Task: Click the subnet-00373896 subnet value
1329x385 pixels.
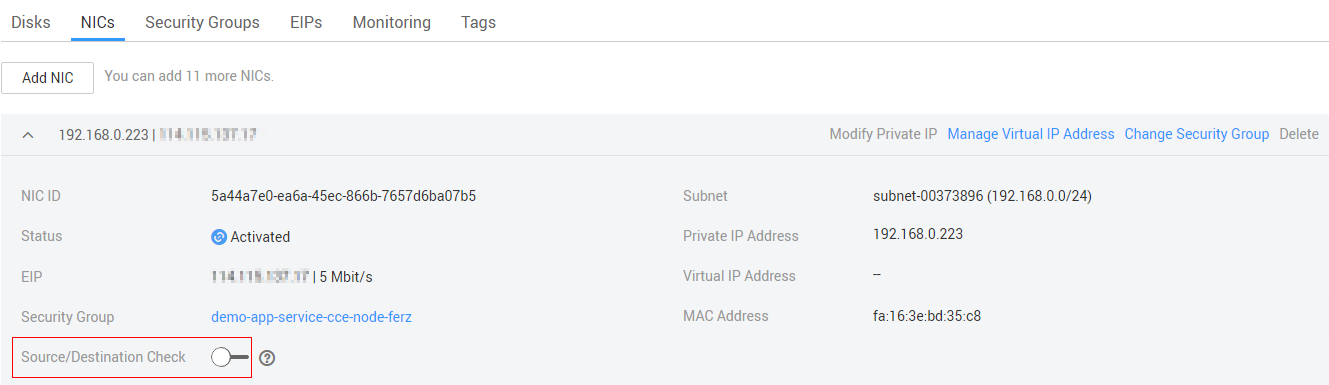Action: coord(982,196)
